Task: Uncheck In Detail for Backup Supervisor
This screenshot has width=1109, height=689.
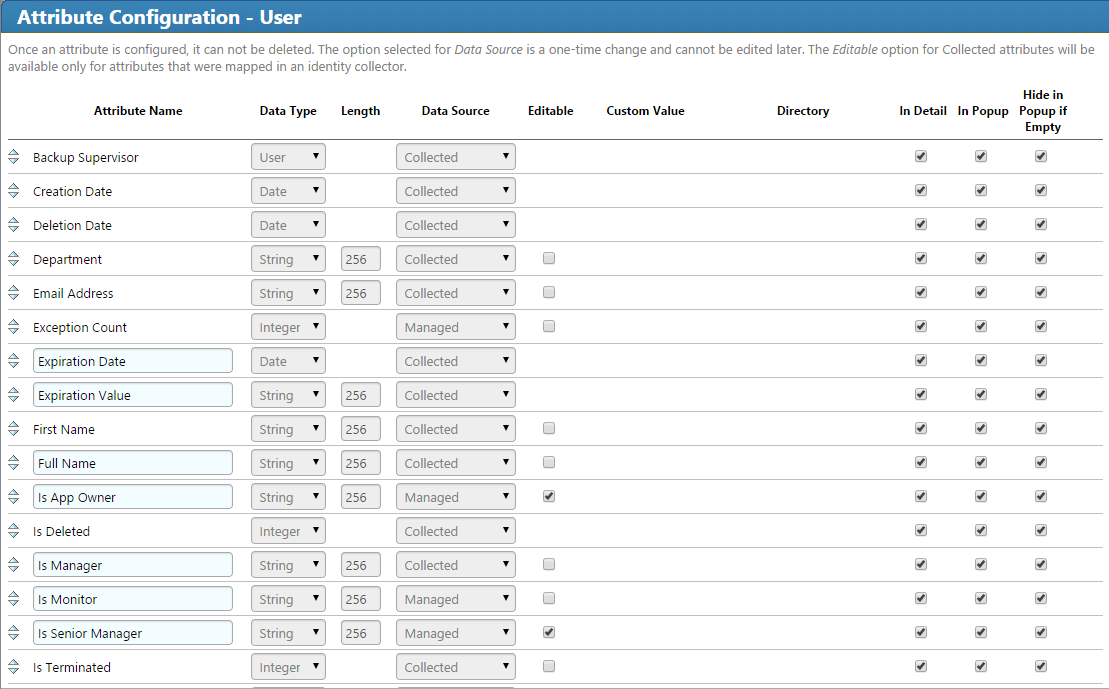Action: coord(920,156)
